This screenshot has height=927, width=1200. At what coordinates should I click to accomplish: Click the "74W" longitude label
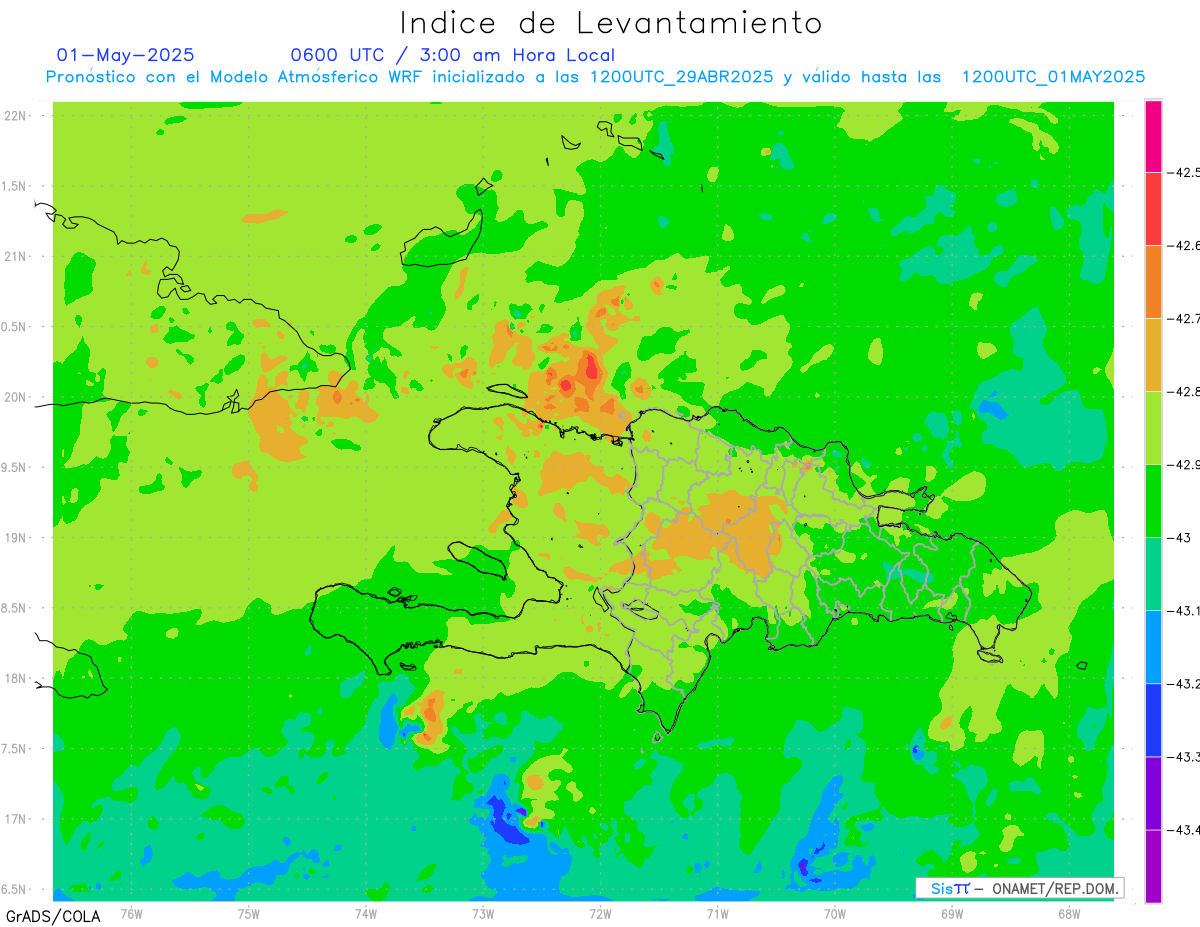point(366,913)
